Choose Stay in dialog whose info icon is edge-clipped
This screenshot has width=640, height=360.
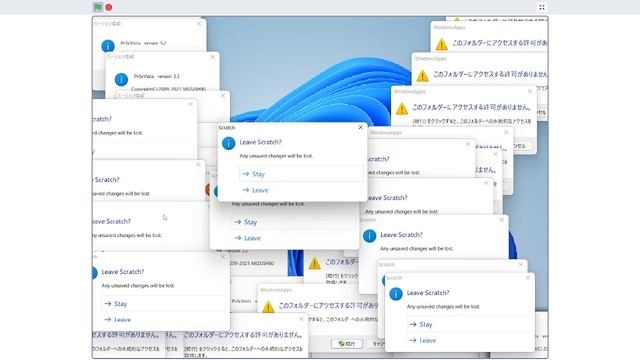tap(163, 304)
